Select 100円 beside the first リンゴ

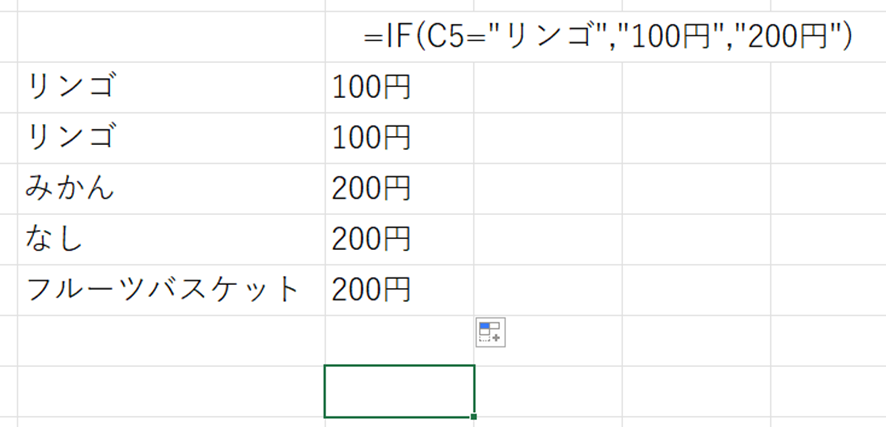(x=399, y=88)
